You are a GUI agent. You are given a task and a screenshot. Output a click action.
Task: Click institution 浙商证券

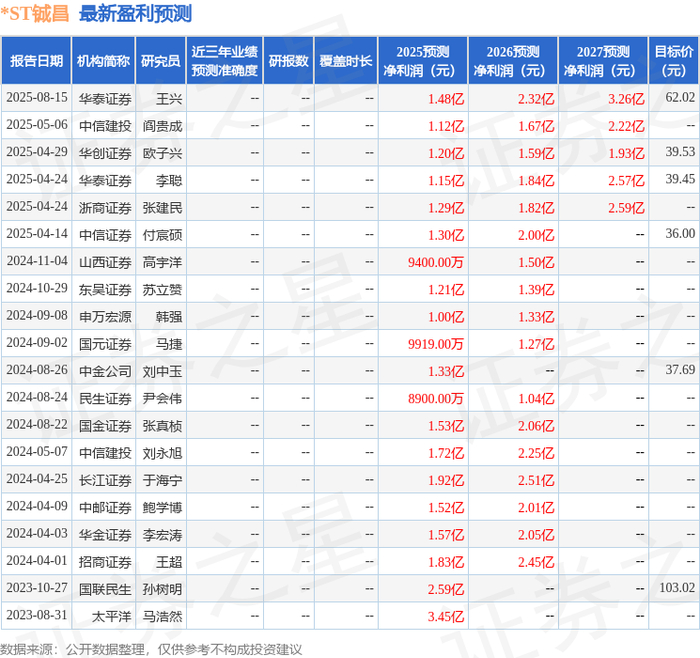[x=105, y=208]
